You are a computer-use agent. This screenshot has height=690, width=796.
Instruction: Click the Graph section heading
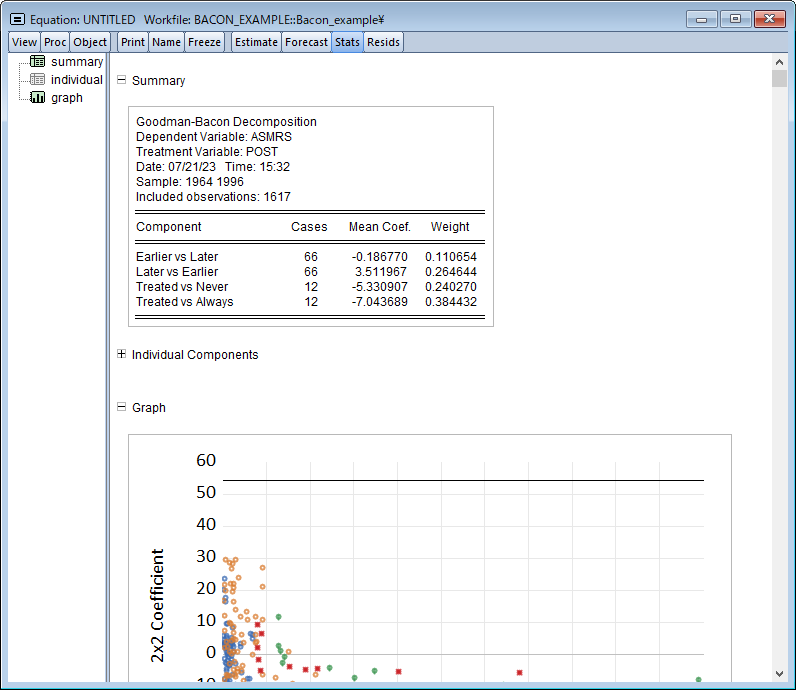pyautogui.click(x=149, y=408)
